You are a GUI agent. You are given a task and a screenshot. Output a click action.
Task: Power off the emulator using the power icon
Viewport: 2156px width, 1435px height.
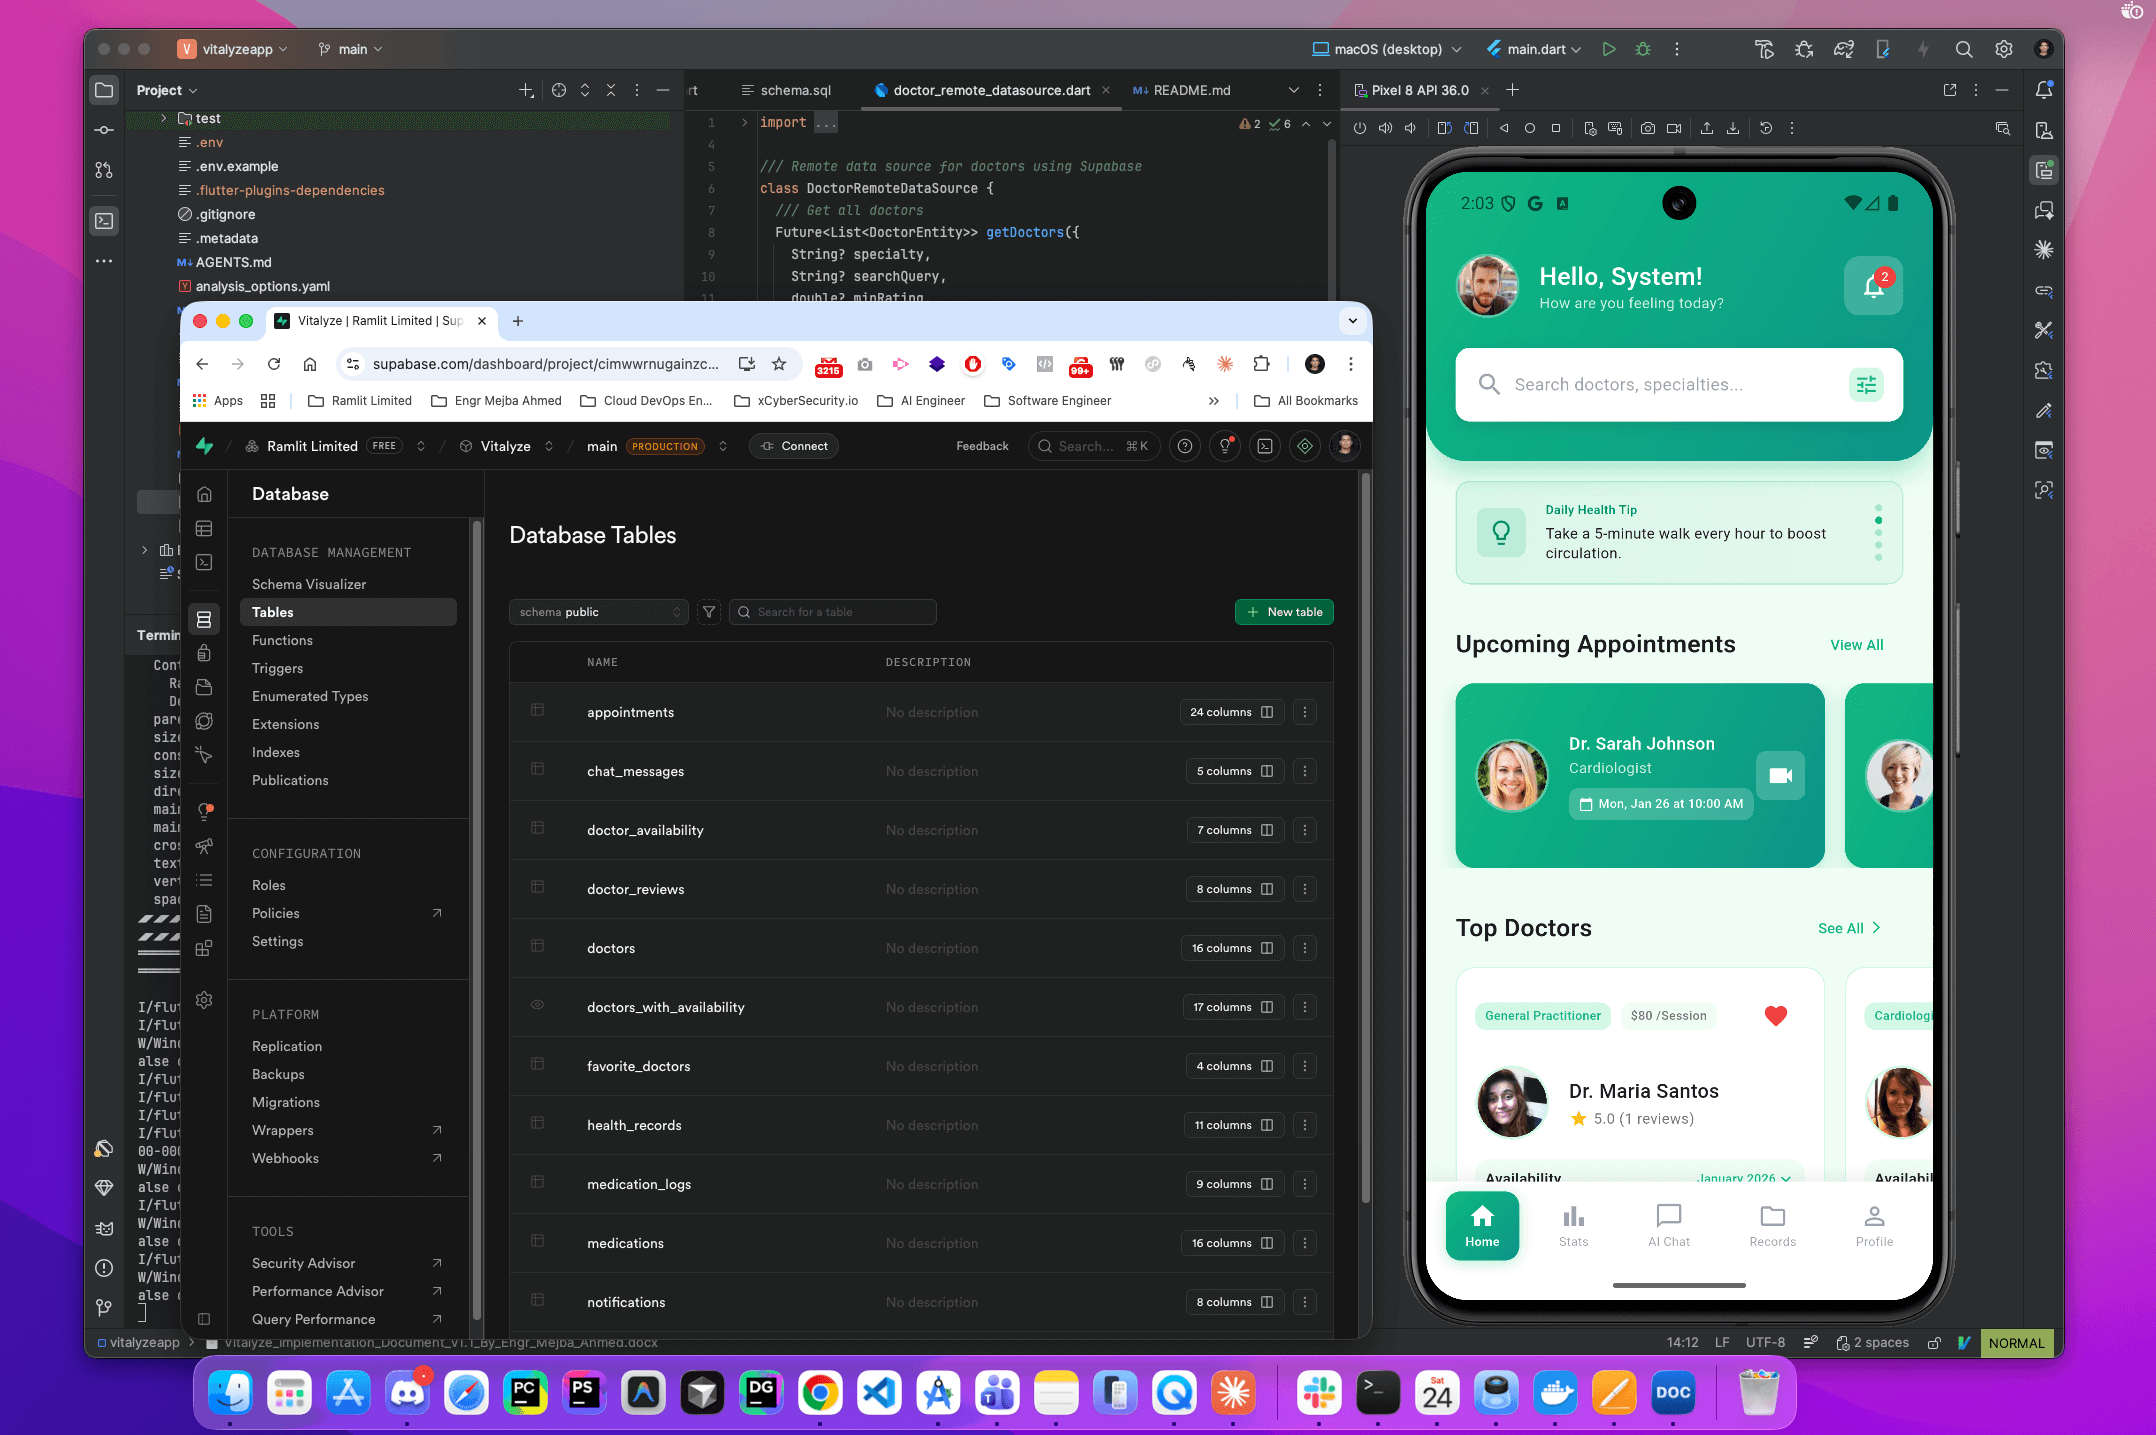pyautogui.click(x=1359, y=128)
